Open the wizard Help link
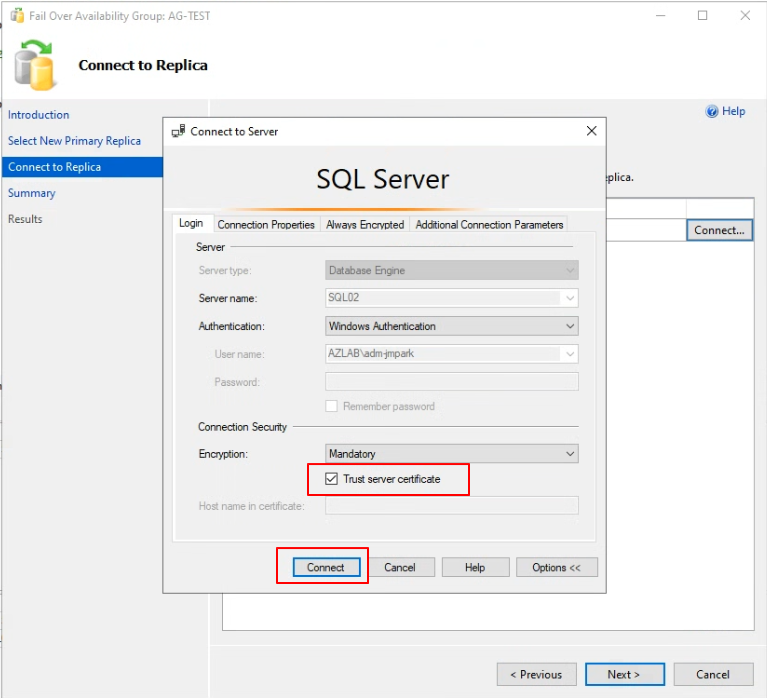 (733, 112)
